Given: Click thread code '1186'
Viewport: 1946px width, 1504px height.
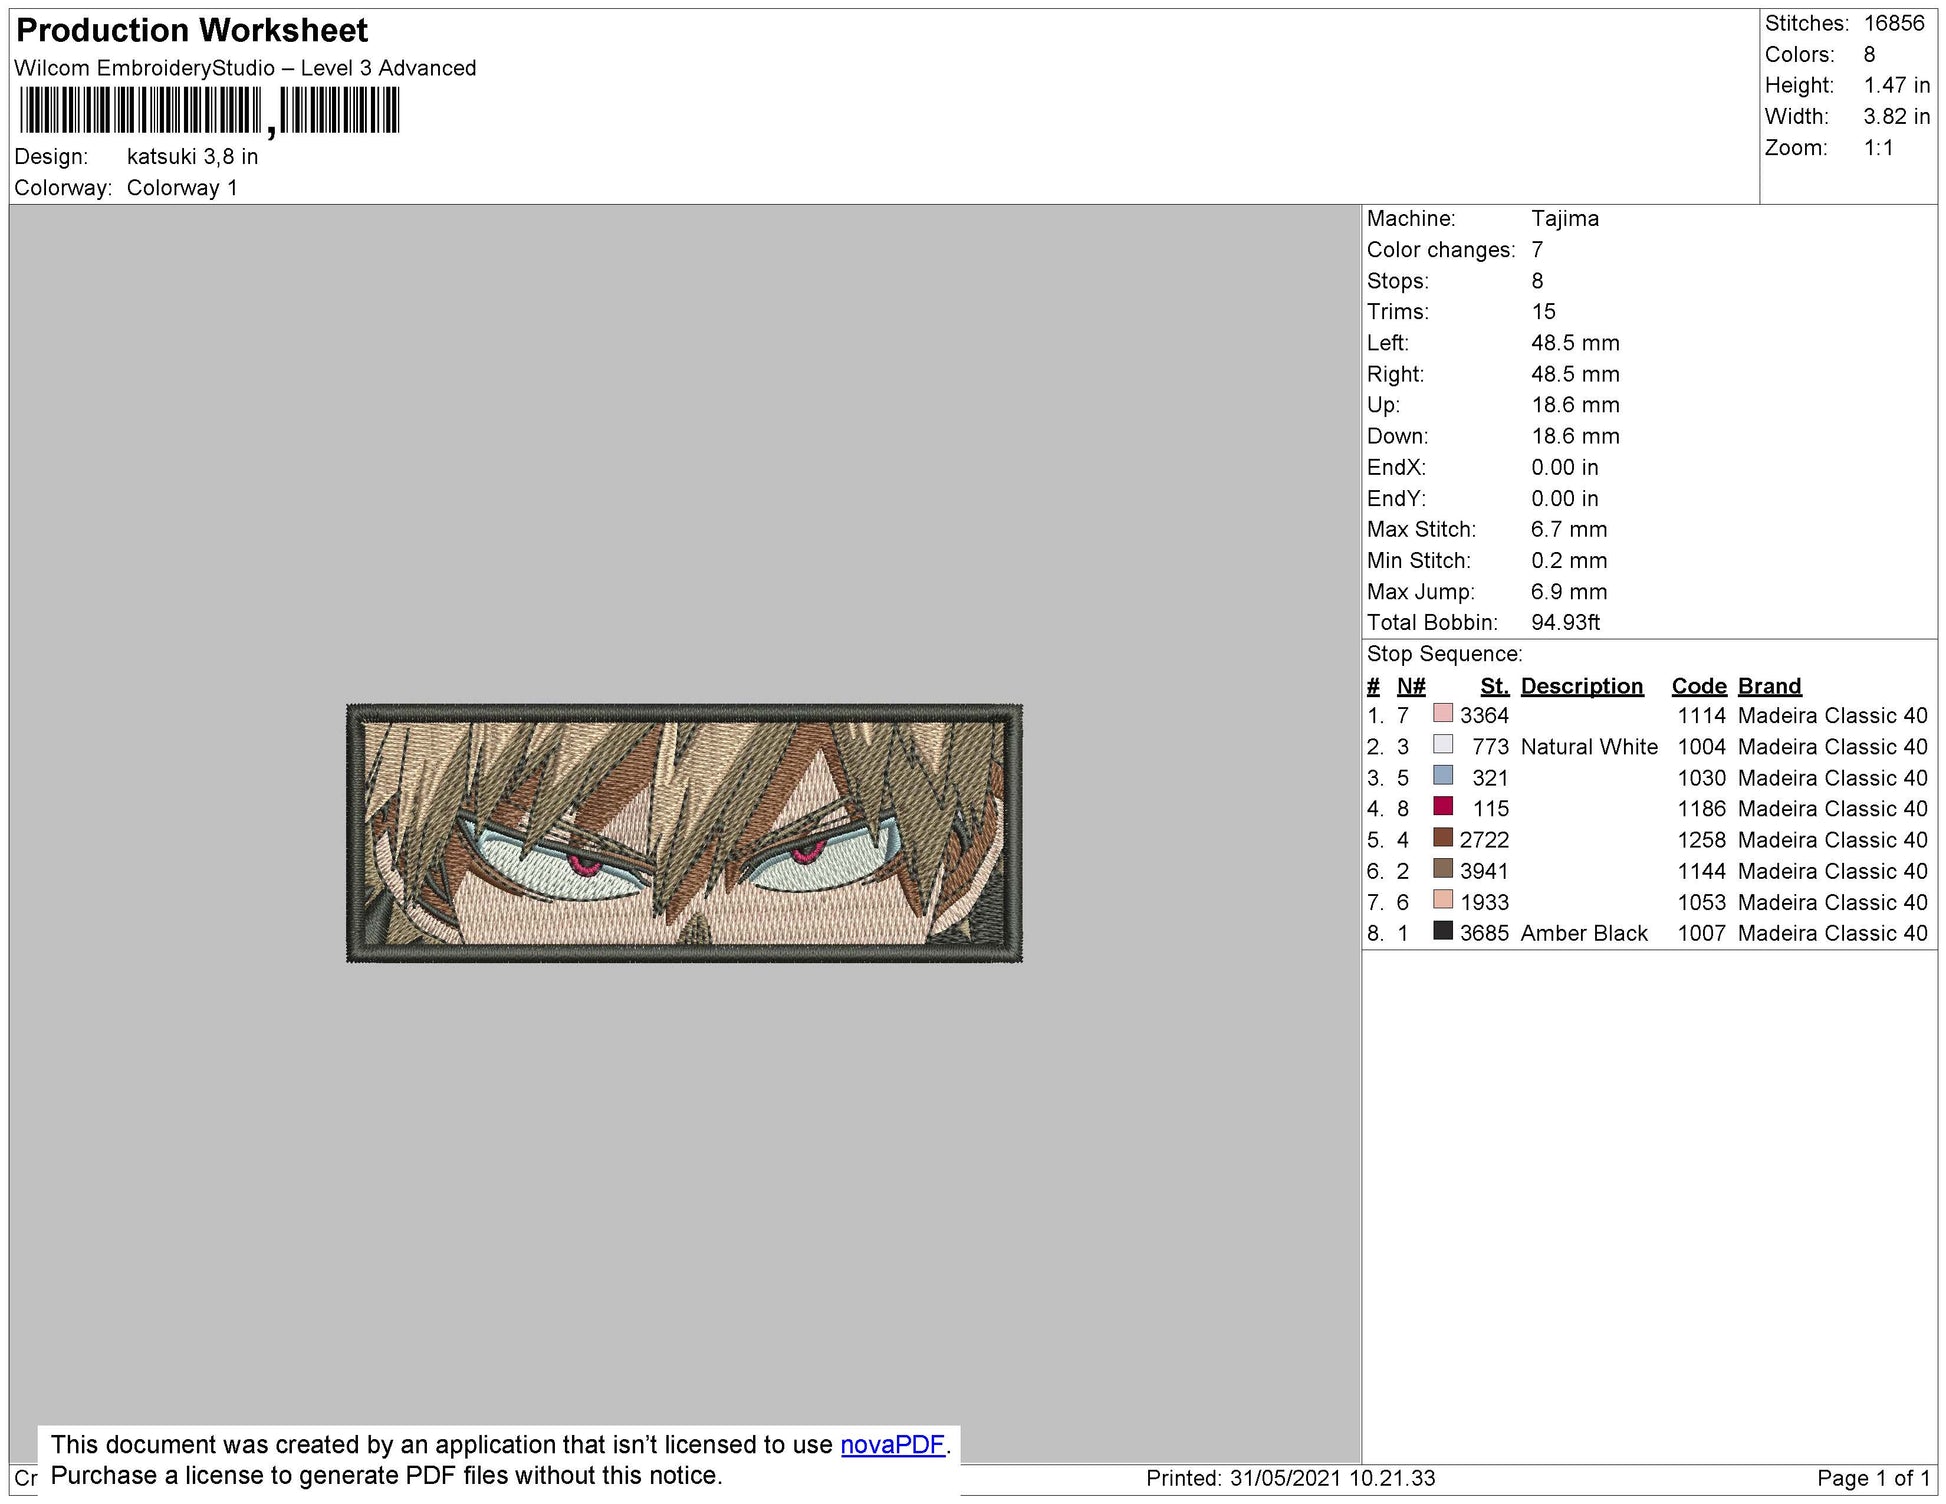Looking at the screenshot, I should coord(1702,809).
